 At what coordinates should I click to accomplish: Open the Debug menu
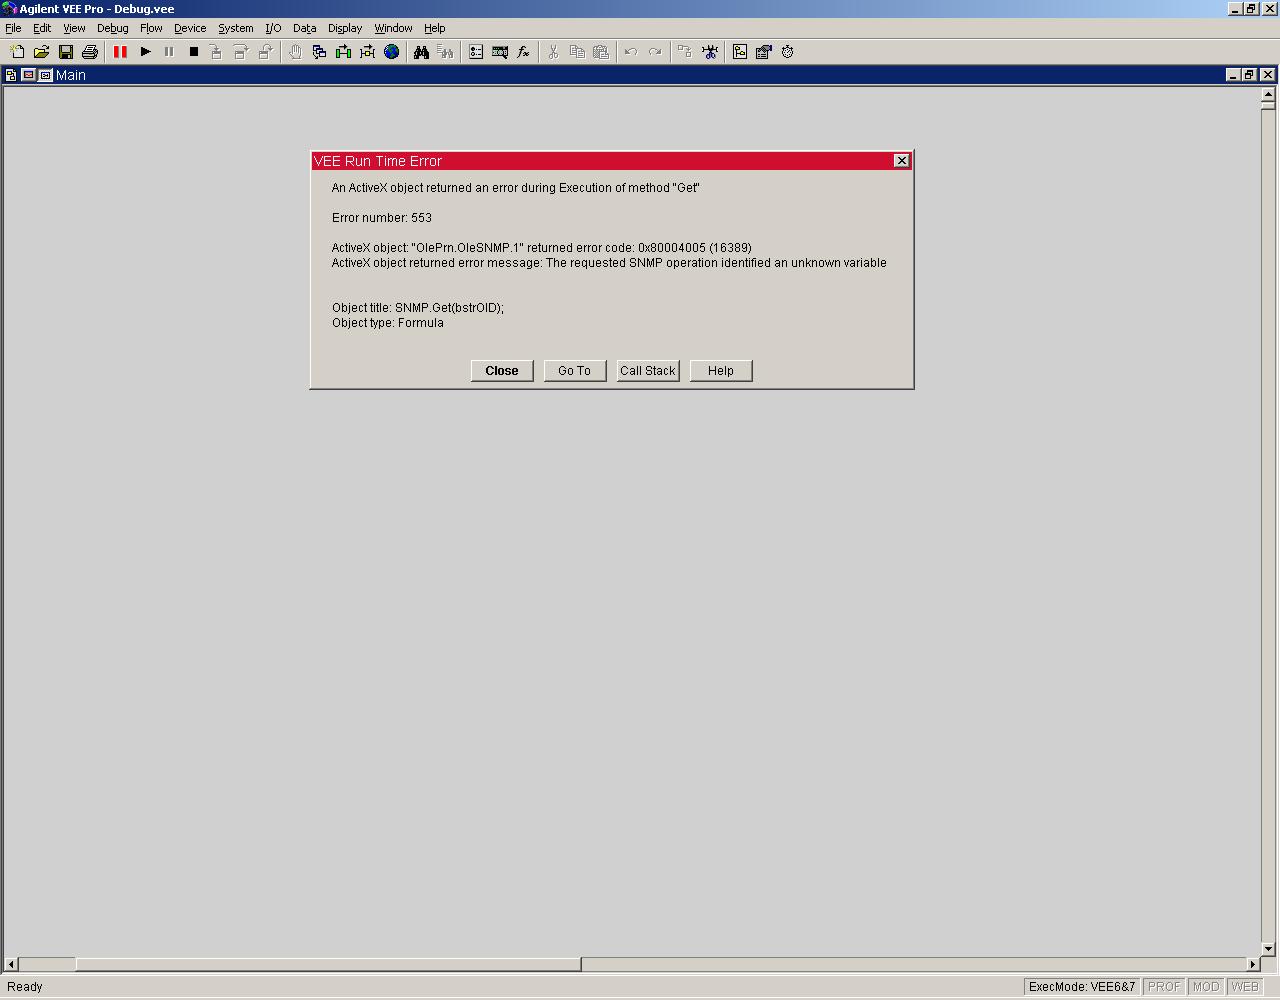coord(112,28)
